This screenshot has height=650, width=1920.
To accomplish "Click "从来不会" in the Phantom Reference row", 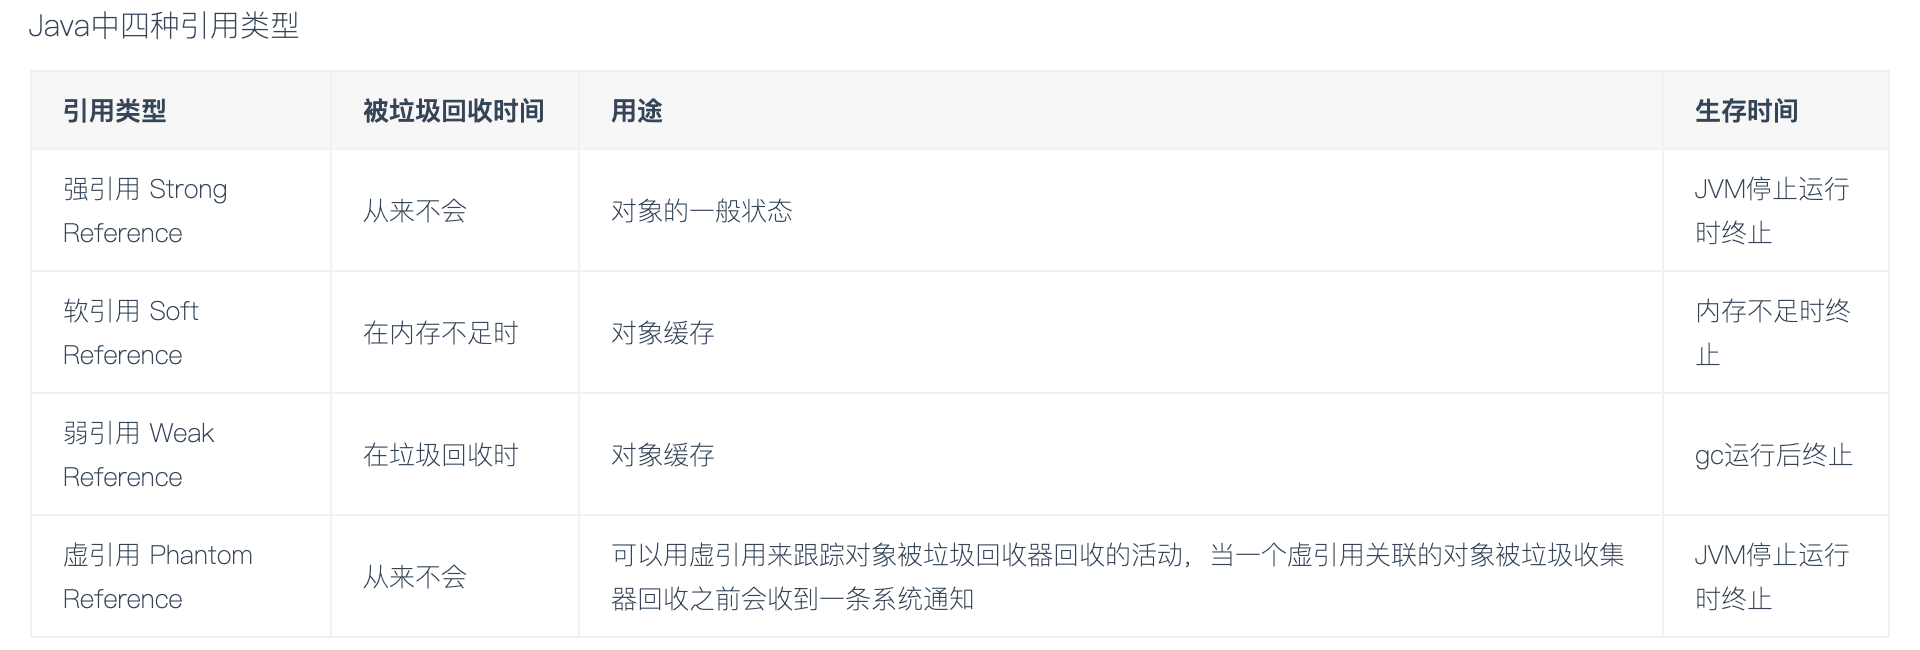I will pos(415,577).
